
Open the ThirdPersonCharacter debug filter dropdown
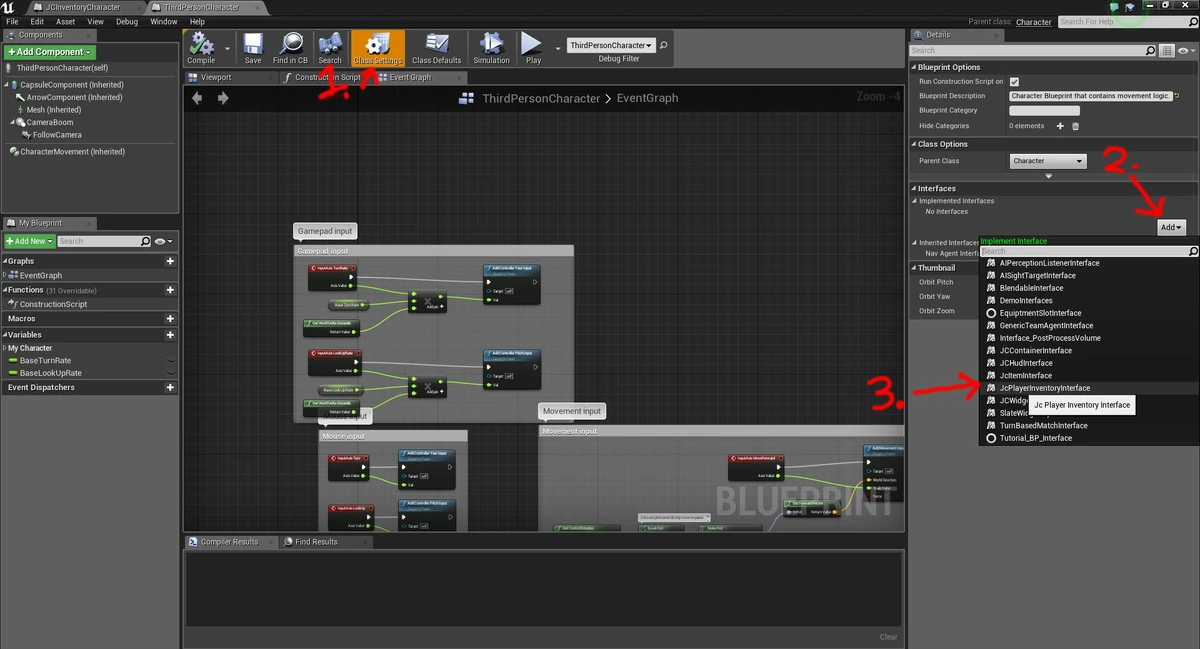pos(611,45)
